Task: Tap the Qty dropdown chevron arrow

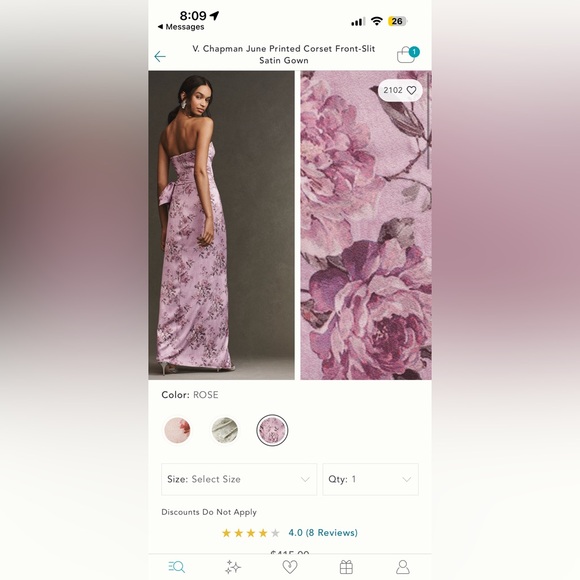Action: (407, 480)
